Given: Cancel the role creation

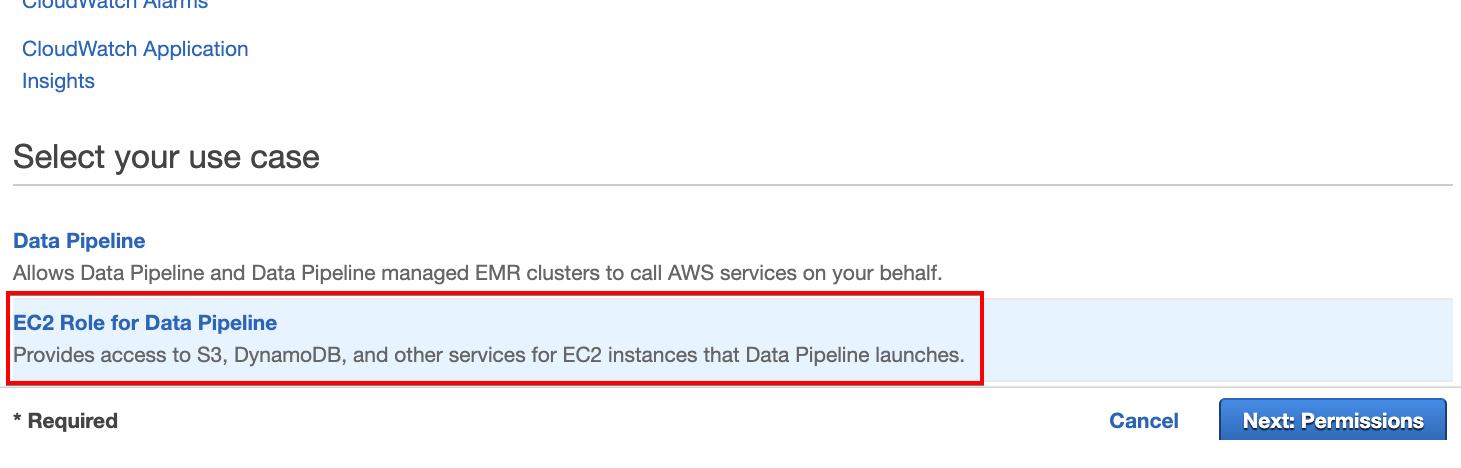Looking at the screenshot, I should click(1144, 421).
